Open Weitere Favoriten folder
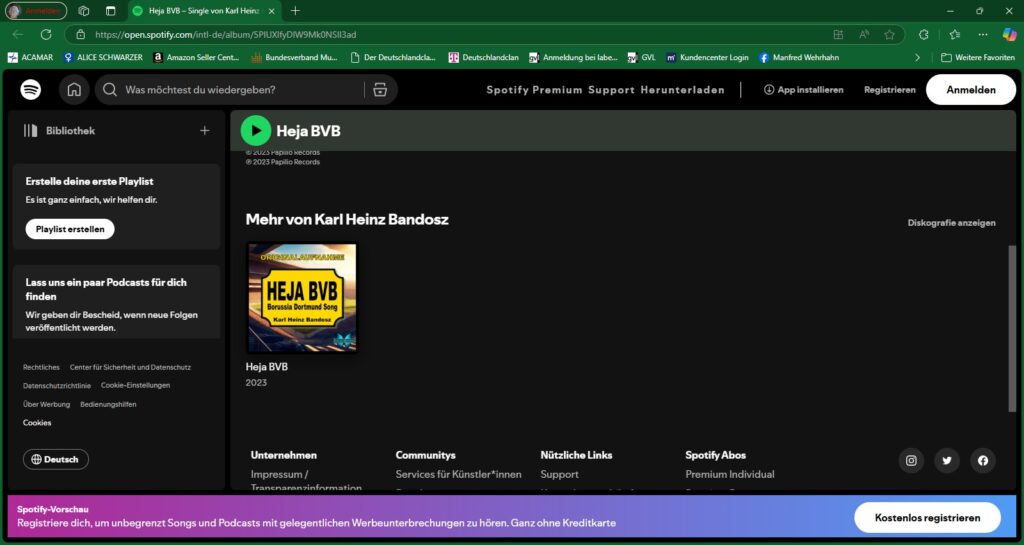The height and width of the screenshot is (545, 1024). pos(978,57)
